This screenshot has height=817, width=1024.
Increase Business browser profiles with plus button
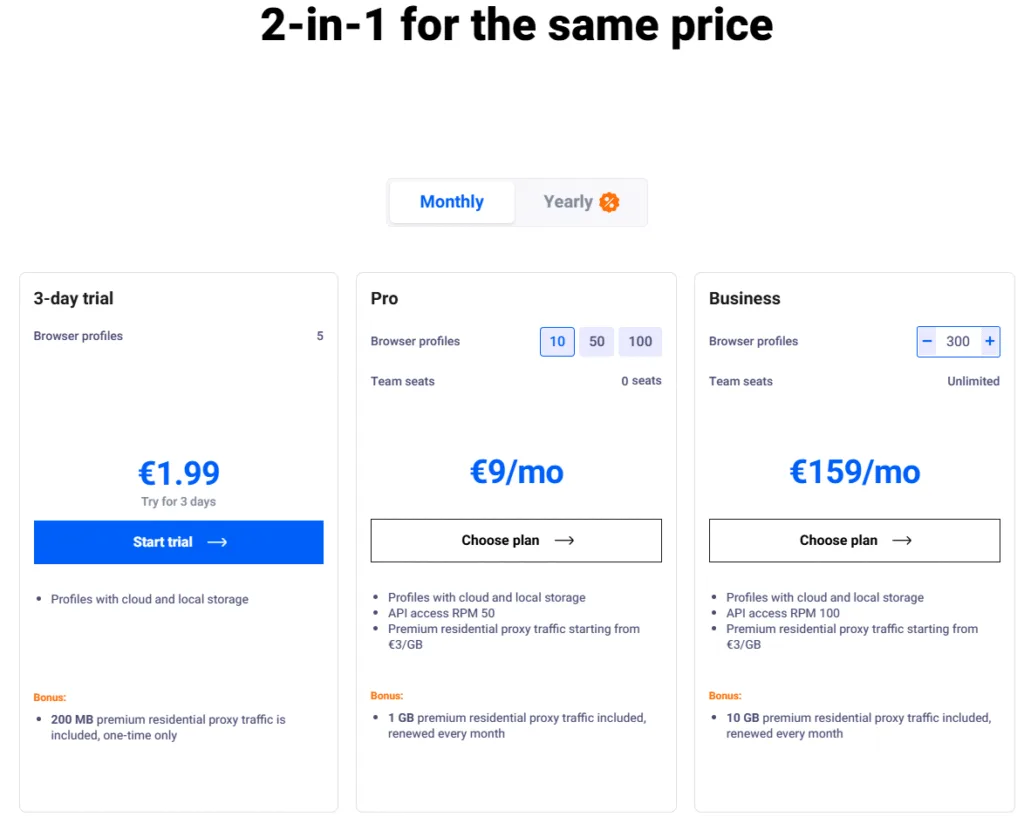[x=989, y=341]
